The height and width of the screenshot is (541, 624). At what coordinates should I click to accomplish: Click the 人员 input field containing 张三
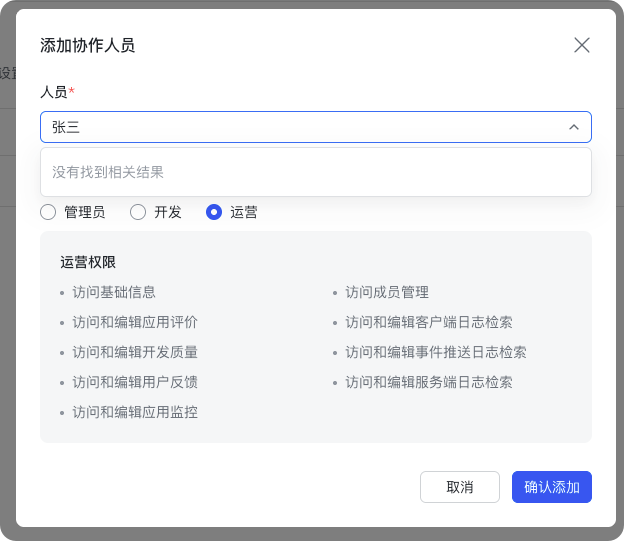click(x=300, y=127)
